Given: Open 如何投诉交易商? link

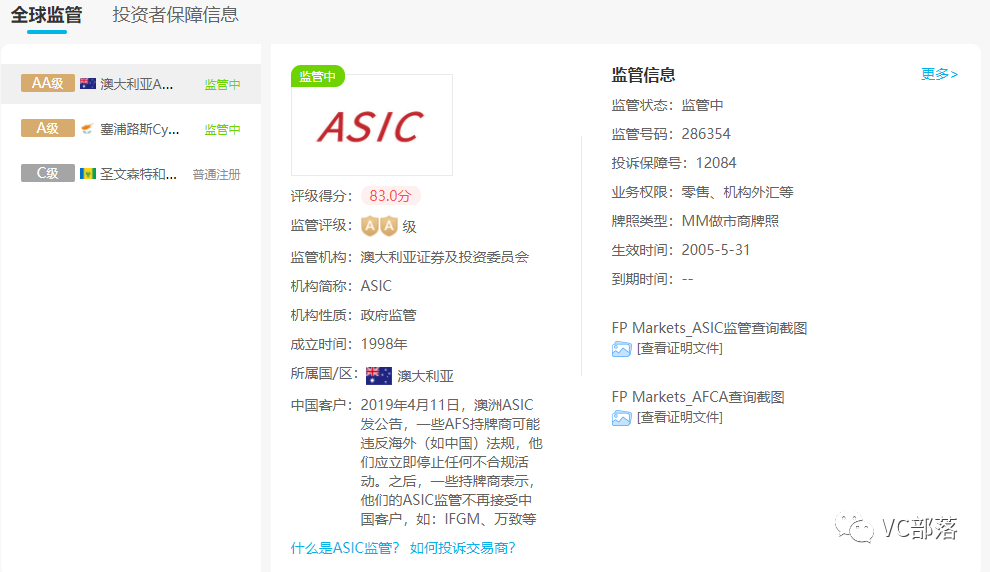Looking at the screenshot, I should 462,547.
